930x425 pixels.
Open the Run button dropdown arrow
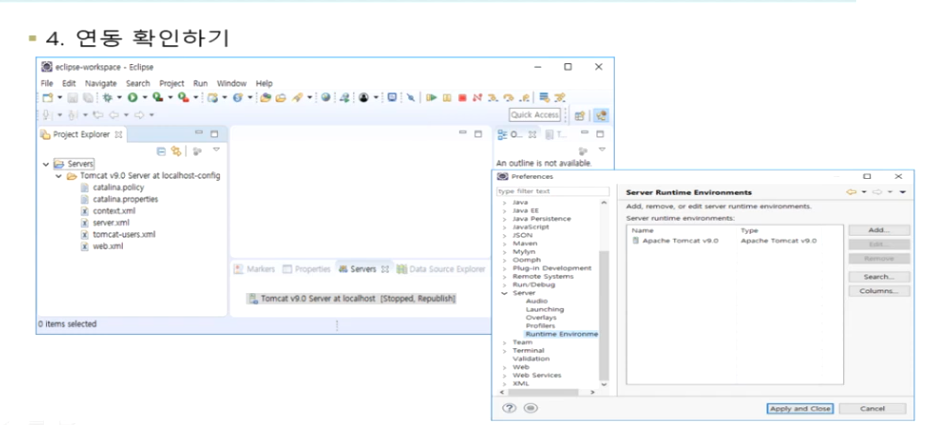[144, 98]
